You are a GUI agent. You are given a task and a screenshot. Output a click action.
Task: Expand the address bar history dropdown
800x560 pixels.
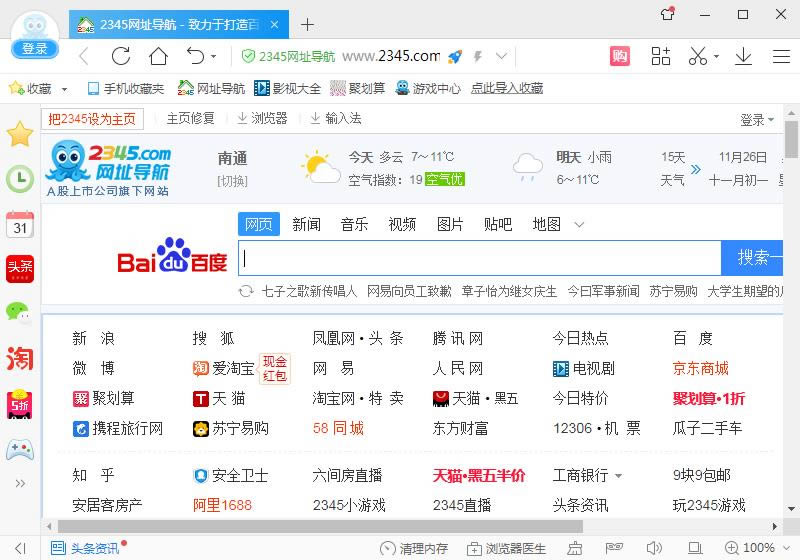(x=502, y=56)
